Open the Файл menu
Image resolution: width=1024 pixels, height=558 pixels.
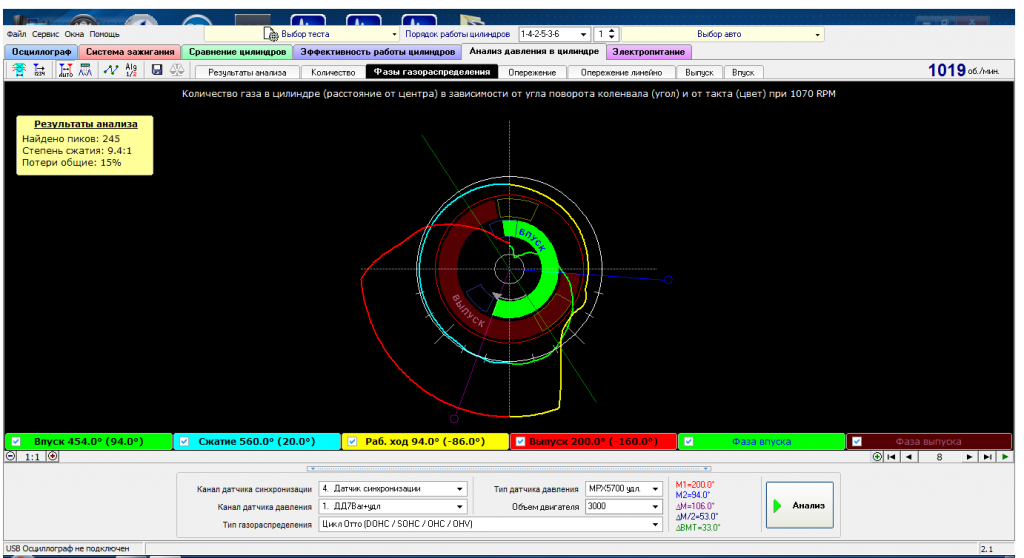(x=16, y=34)
